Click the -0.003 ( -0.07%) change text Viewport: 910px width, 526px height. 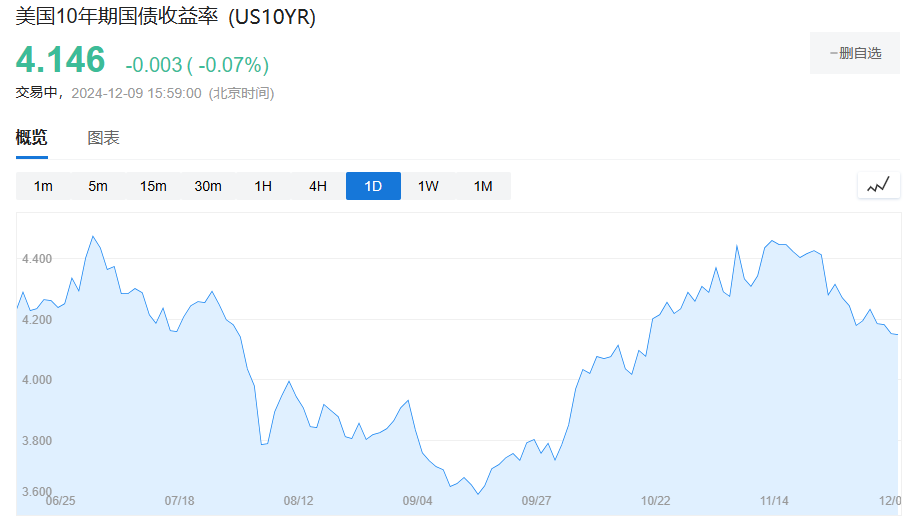(197, 64)
